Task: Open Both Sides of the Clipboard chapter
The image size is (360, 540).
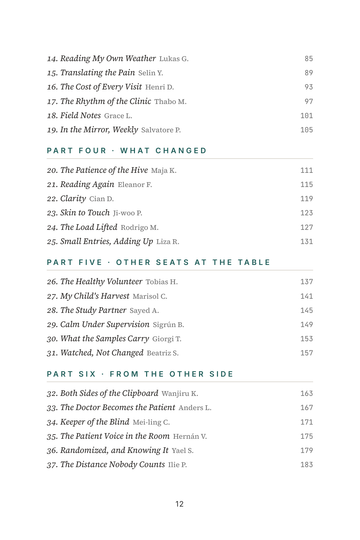Action: coord(180,393)
